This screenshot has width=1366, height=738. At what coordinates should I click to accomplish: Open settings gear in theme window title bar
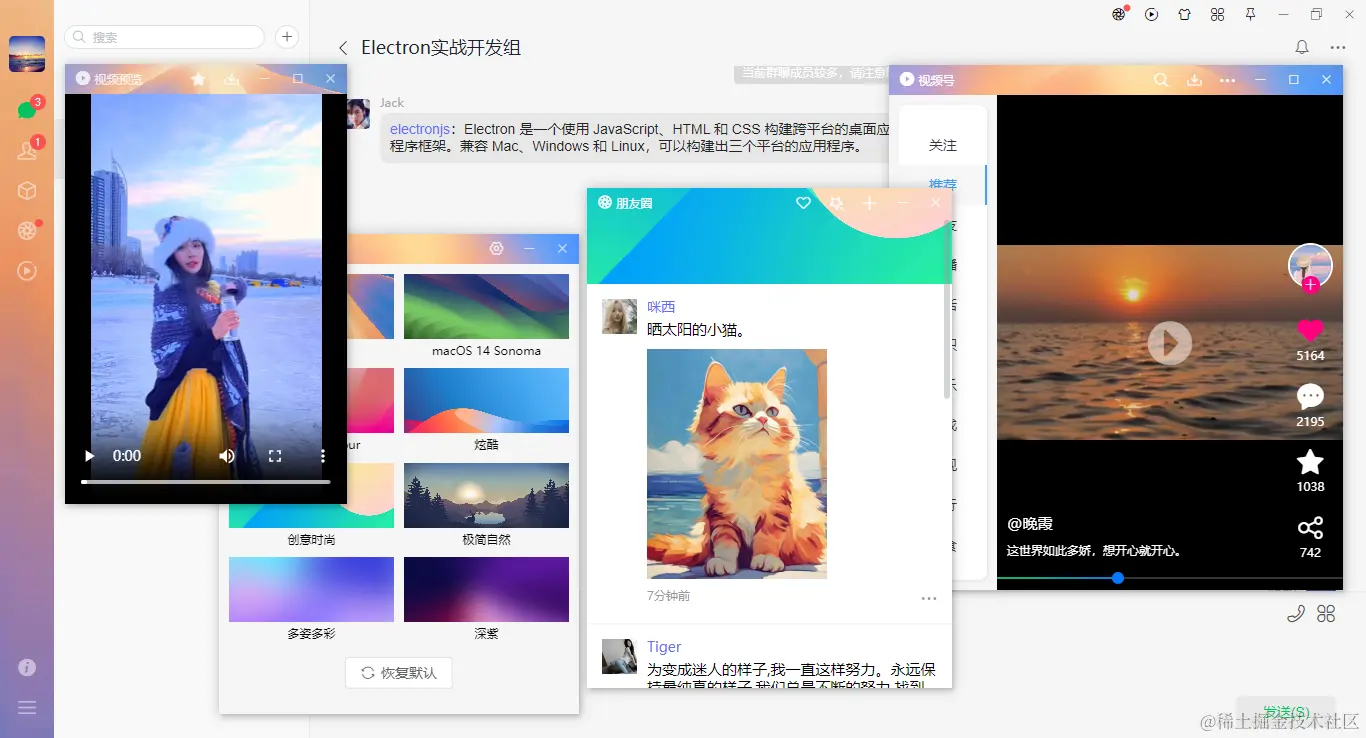[x=496, y=248]
